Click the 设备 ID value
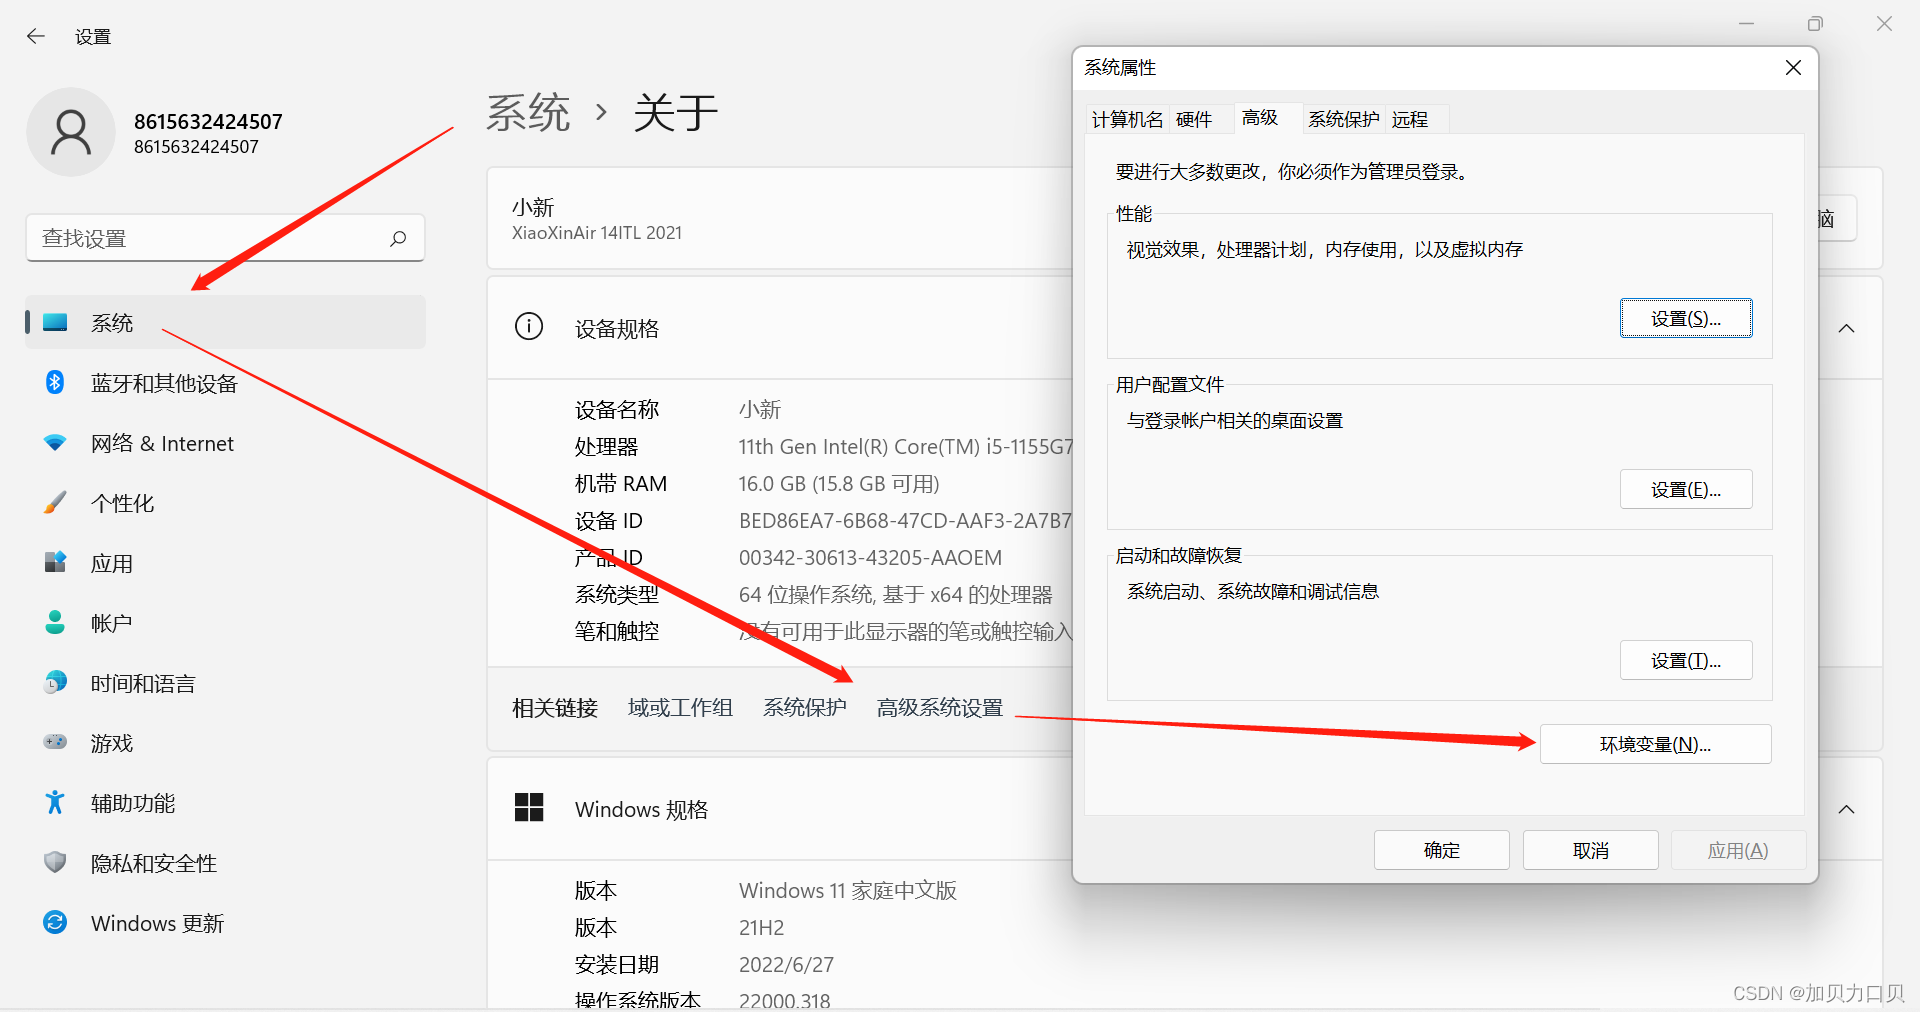1920x1012 pixels. coord(905,521)
